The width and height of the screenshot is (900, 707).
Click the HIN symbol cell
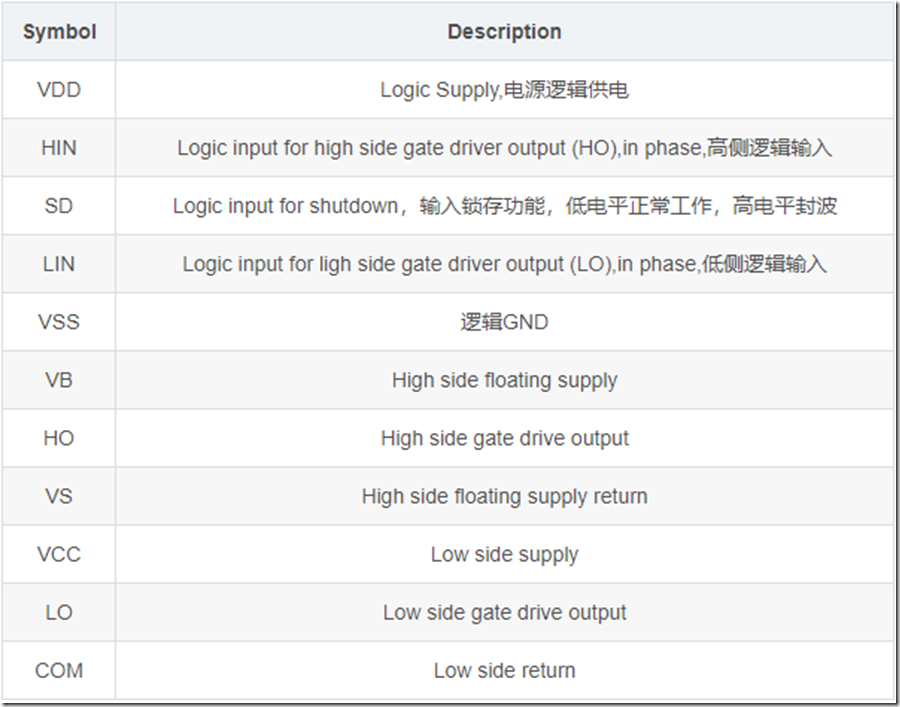[x=59, y=148]
